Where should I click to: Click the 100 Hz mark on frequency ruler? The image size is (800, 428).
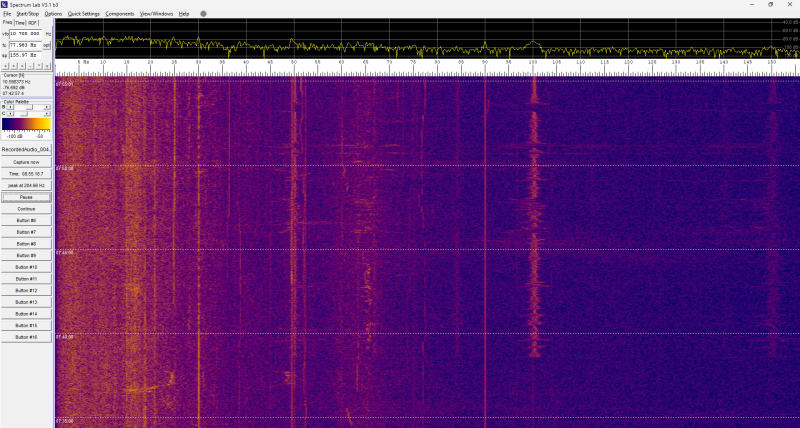533,62
